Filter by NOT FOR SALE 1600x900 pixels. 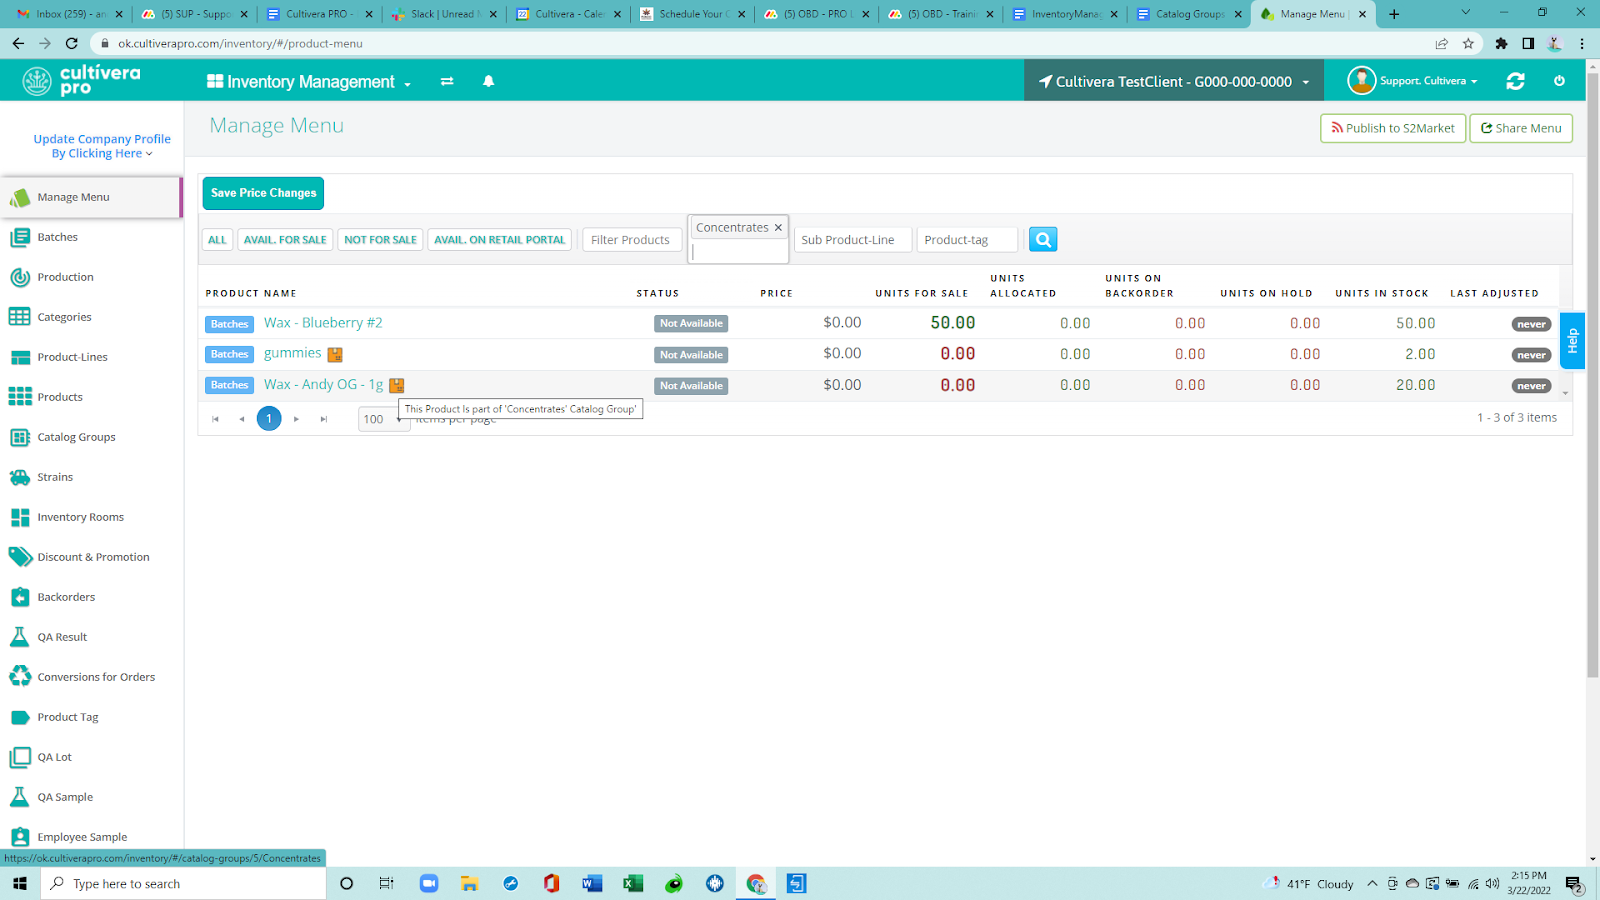[380, 240]
